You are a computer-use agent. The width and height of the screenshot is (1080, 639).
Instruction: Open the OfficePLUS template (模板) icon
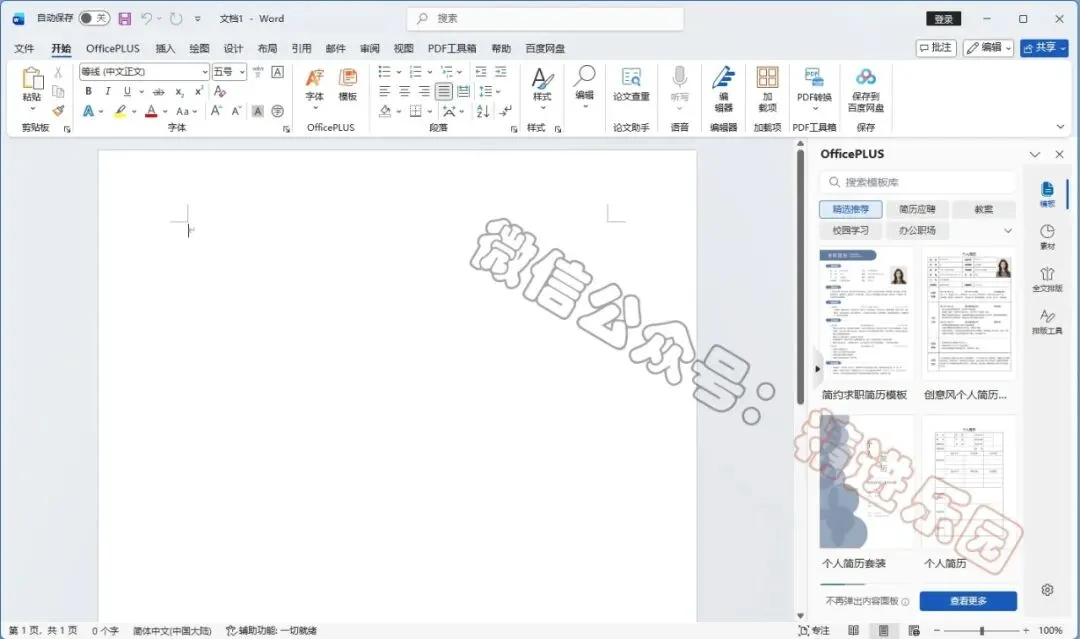[348, 85]
